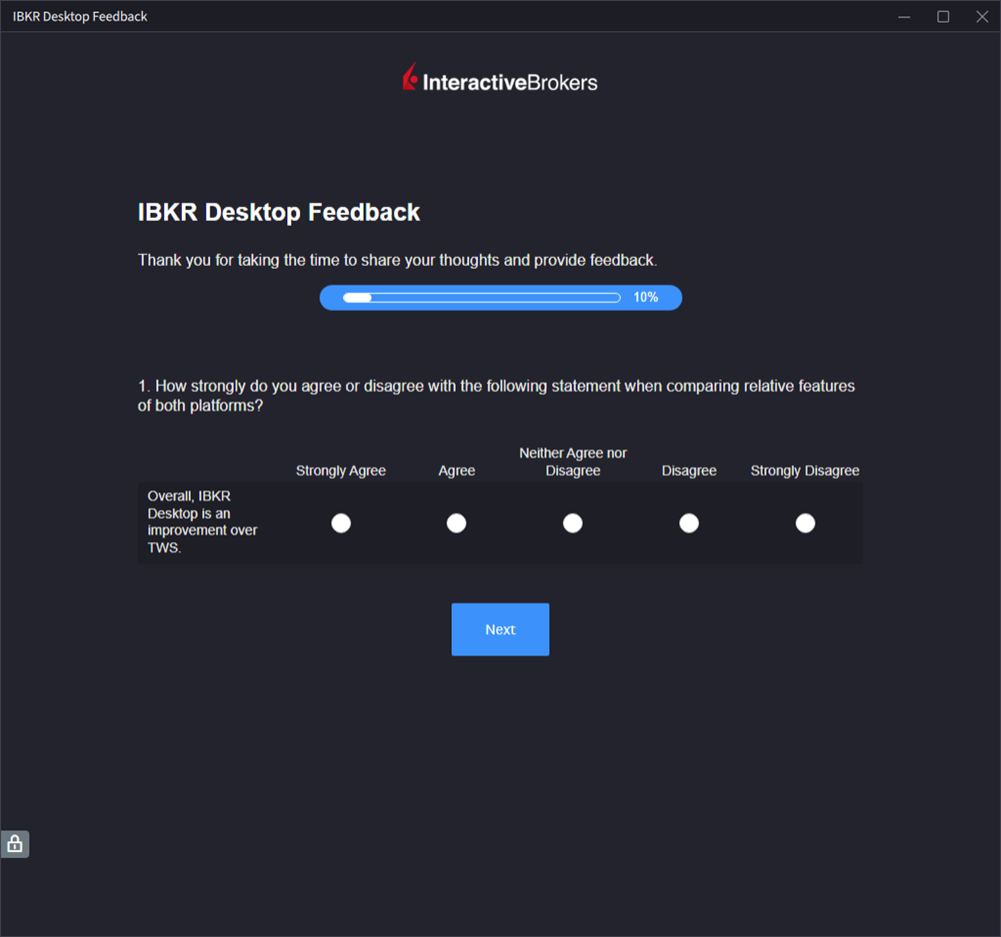Pick Neither Agree nor Disagree radio button
1001x937 pixels.
[x=573, y=523]
